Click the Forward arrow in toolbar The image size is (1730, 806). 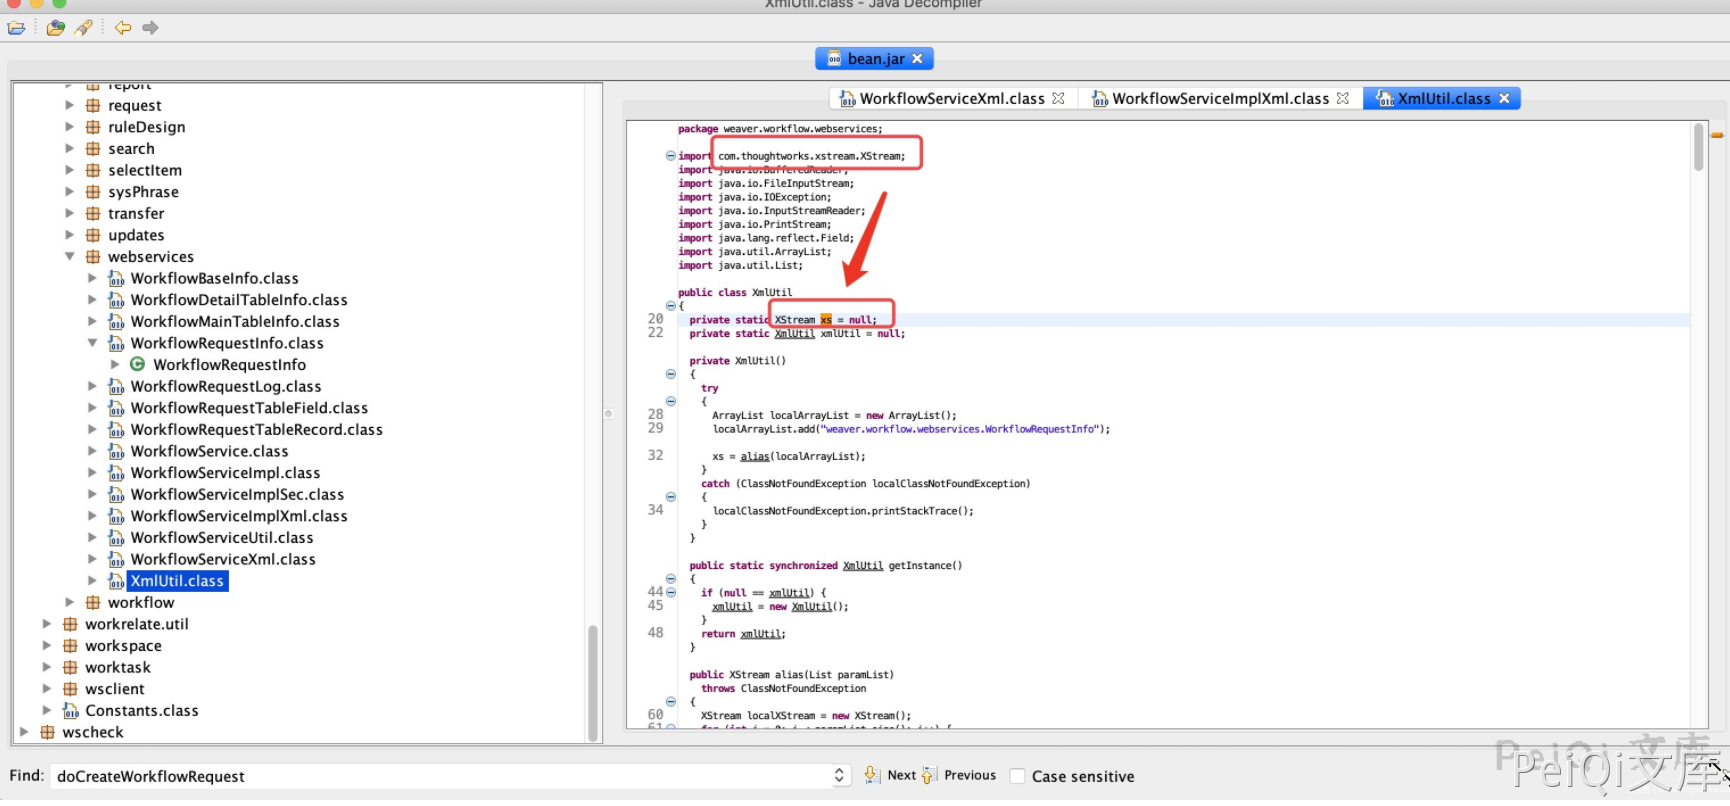pos(150,28)
